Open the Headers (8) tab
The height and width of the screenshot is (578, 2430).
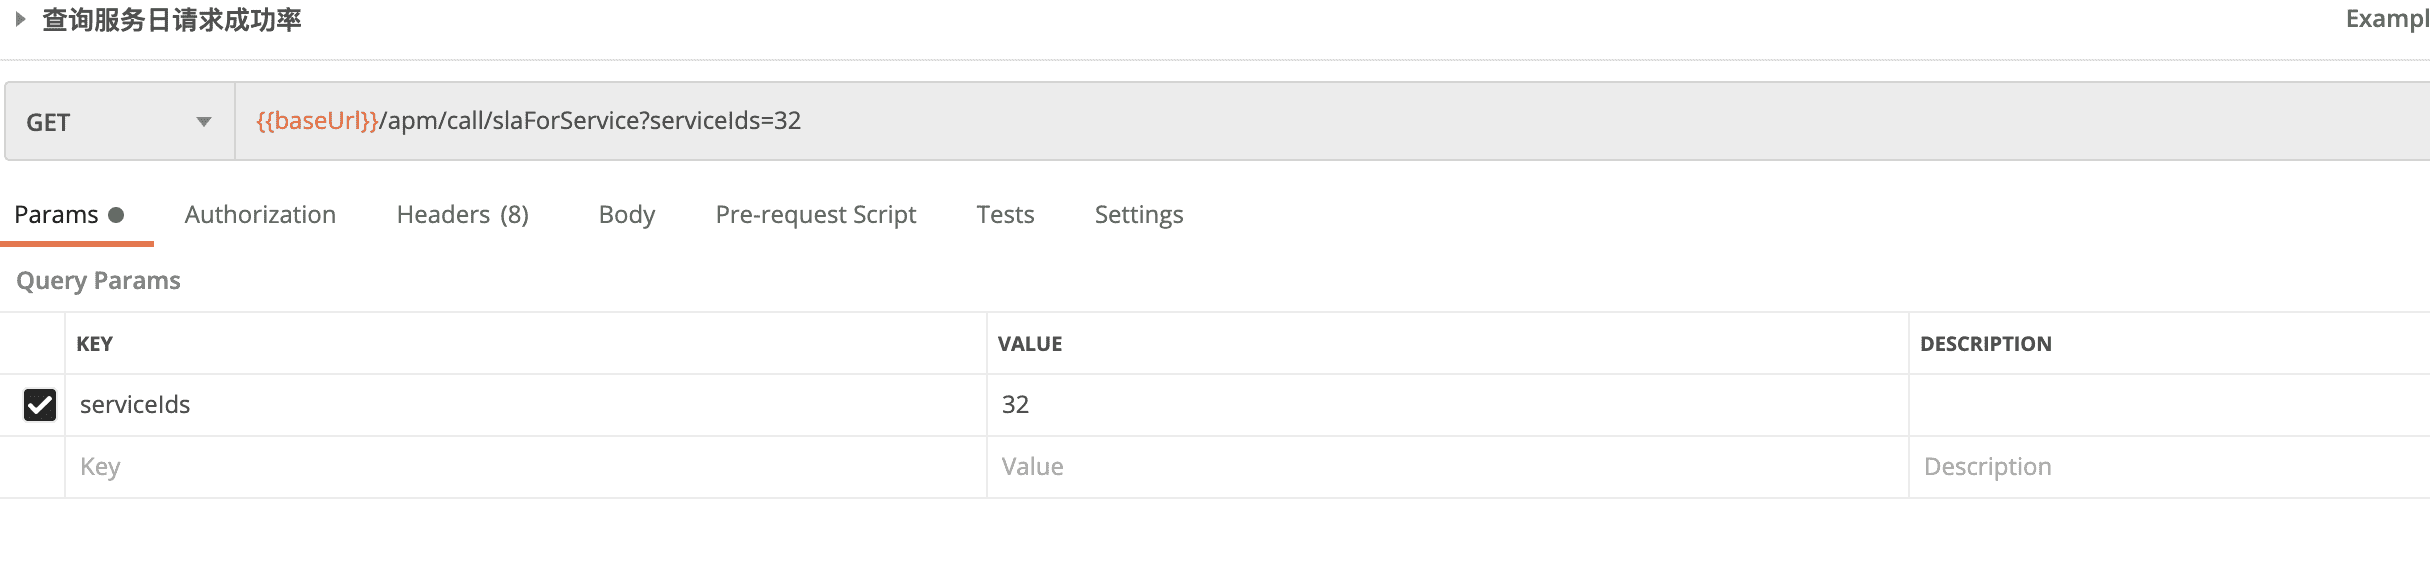(x=462, y=215)
